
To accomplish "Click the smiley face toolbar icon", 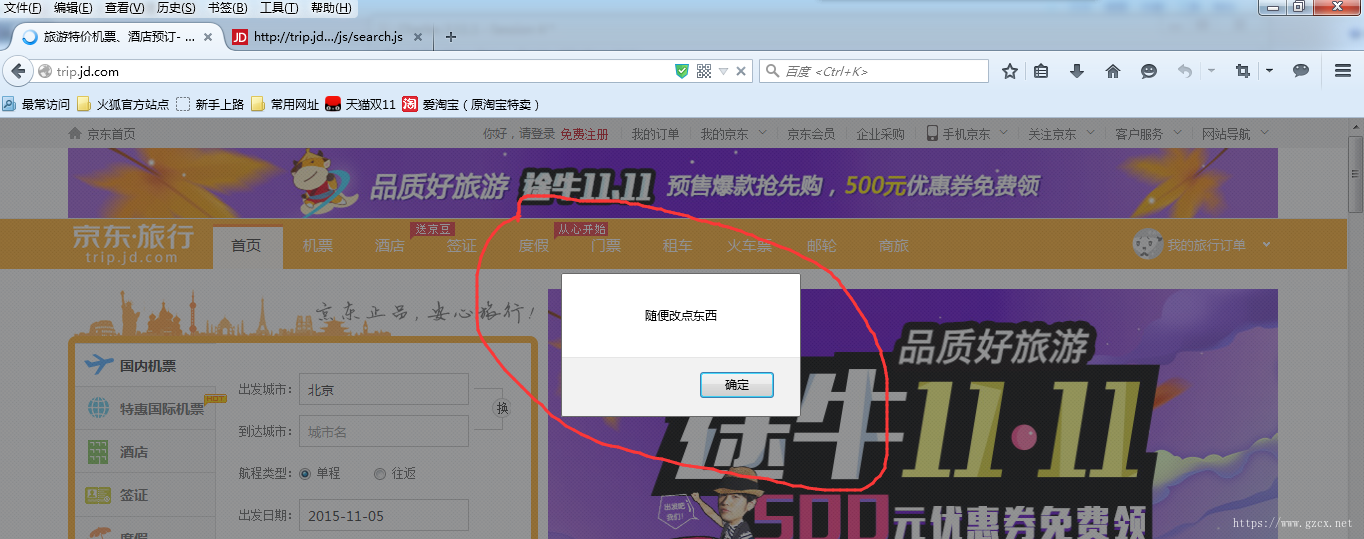I will 1149,71.
